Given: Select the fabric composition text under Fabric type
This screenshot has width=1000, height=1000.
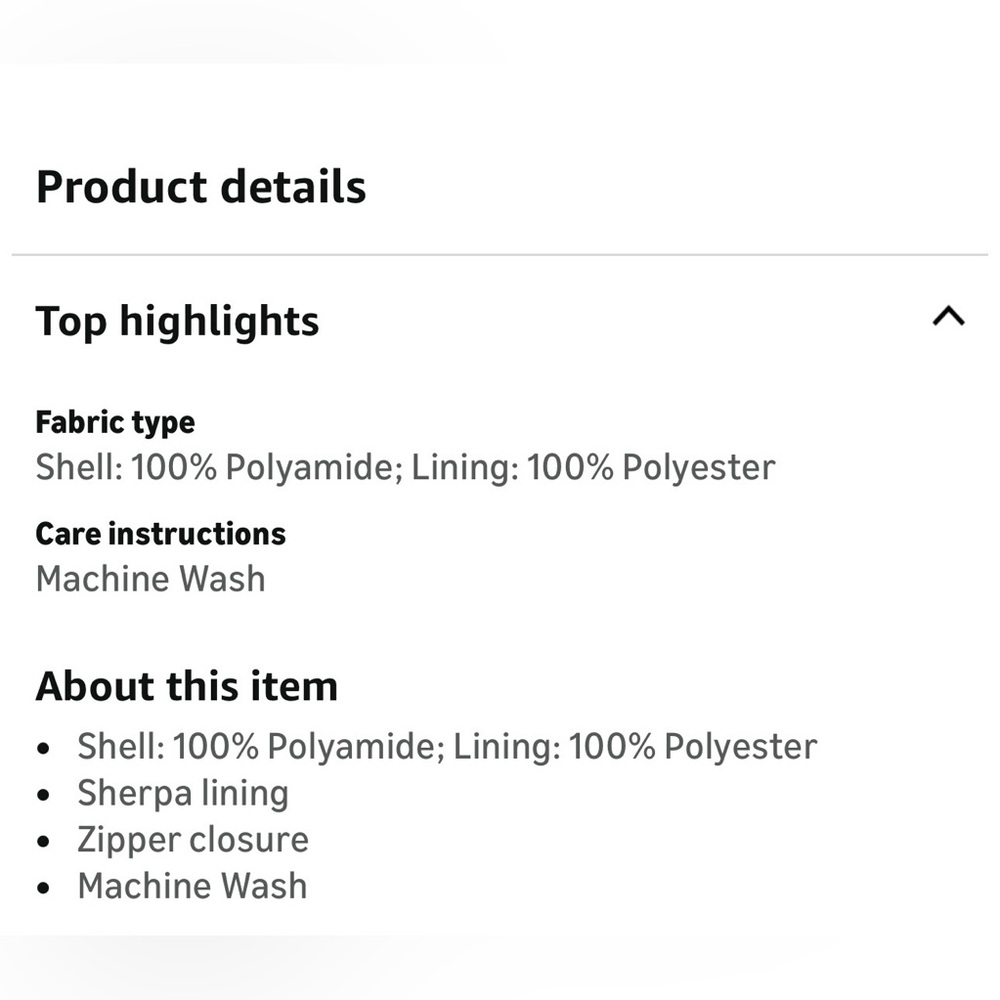Looking at the screenshot, I should tap(405, 467).
